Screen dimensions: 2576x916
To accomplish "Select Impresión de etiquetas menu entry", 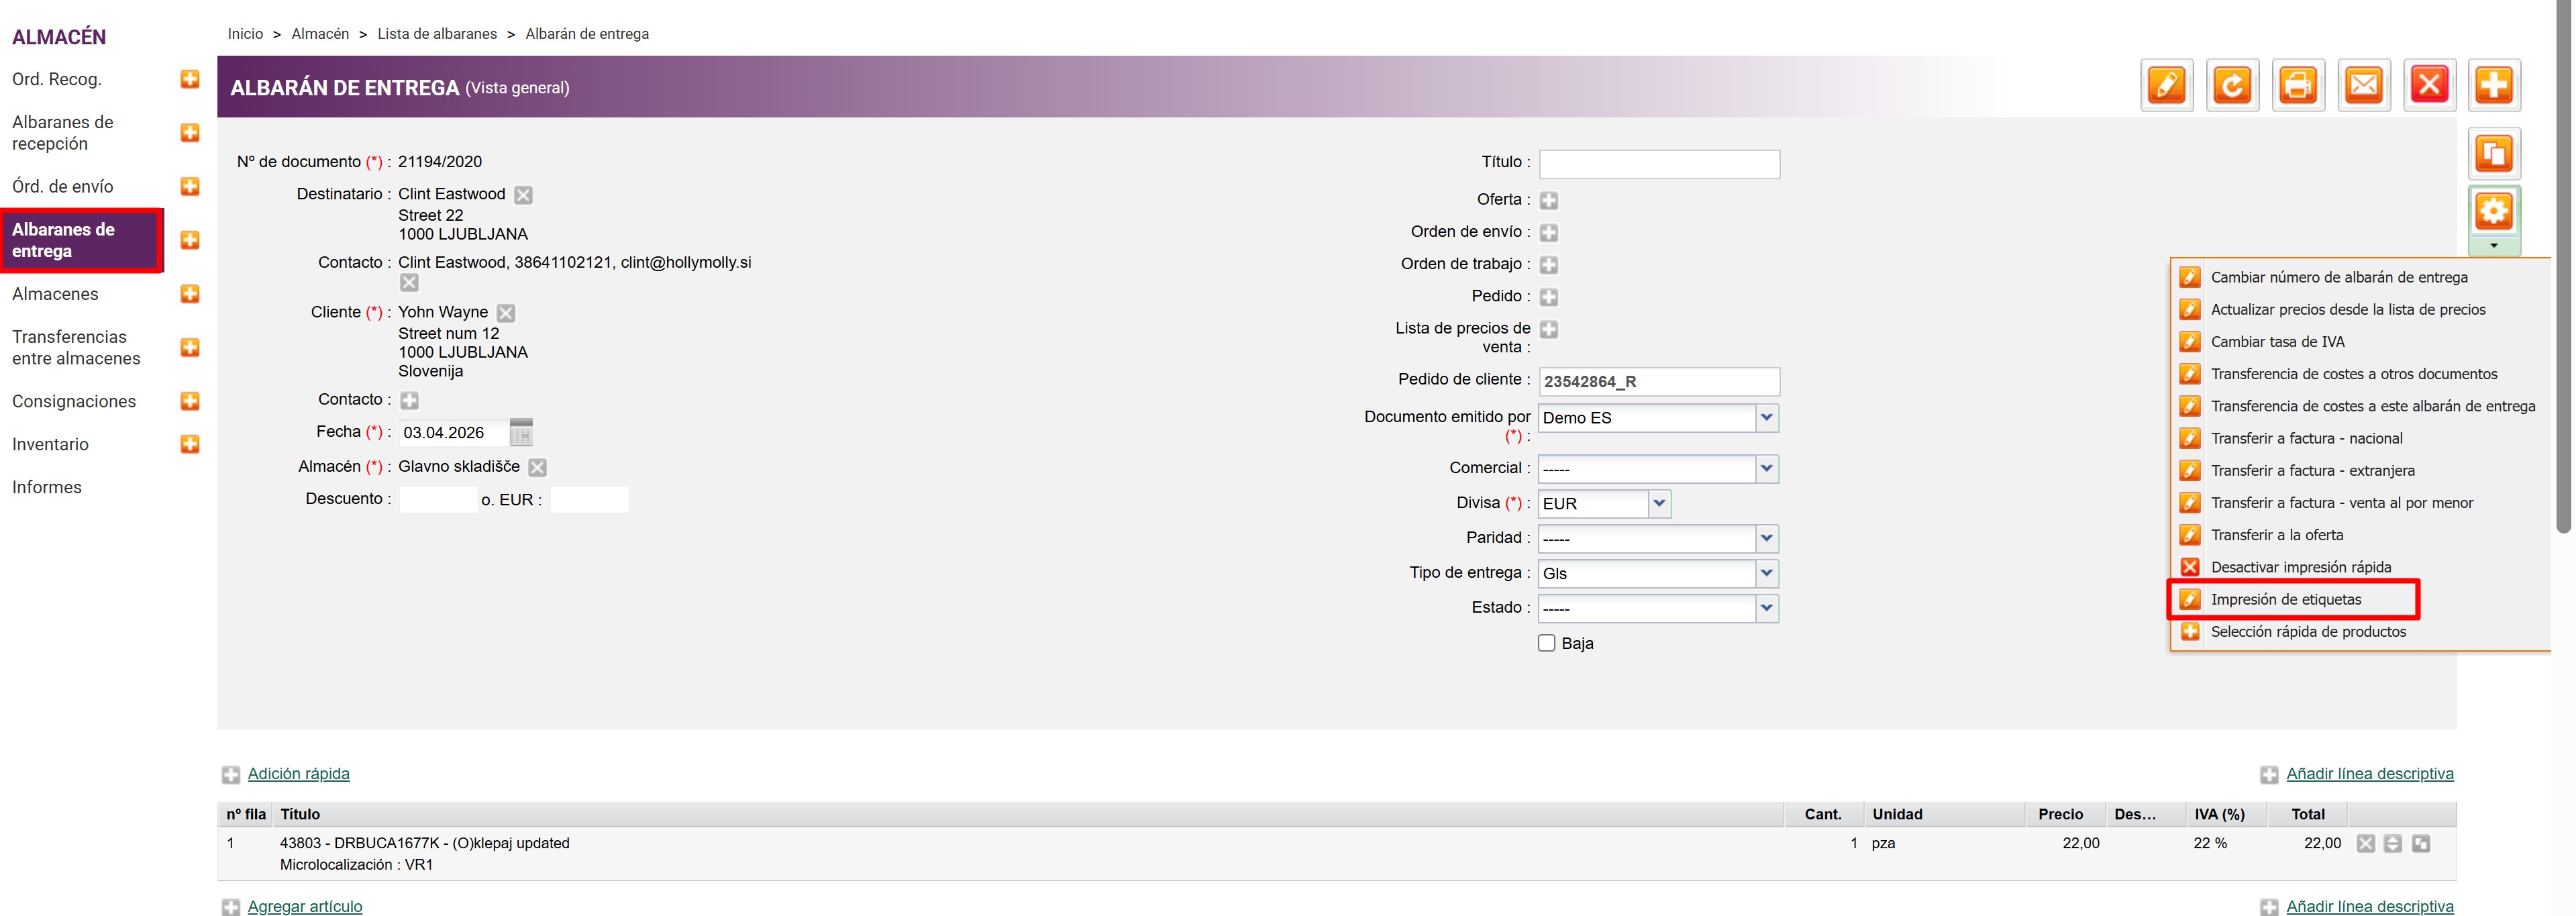I will coord(2285,599).
